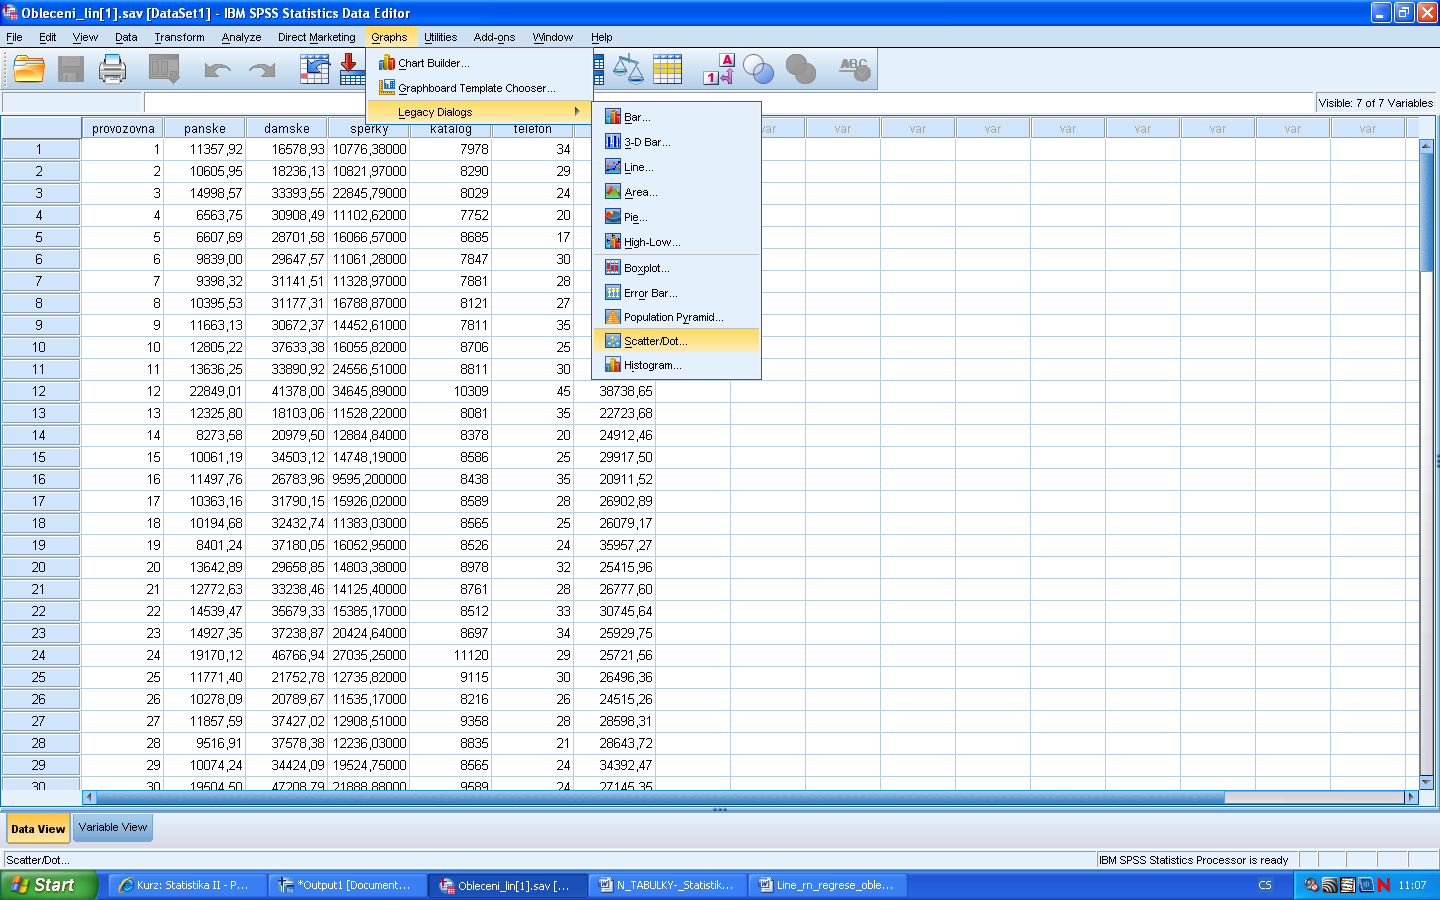Click the Go to variable icon with red arrow

(x=351, y=69)
